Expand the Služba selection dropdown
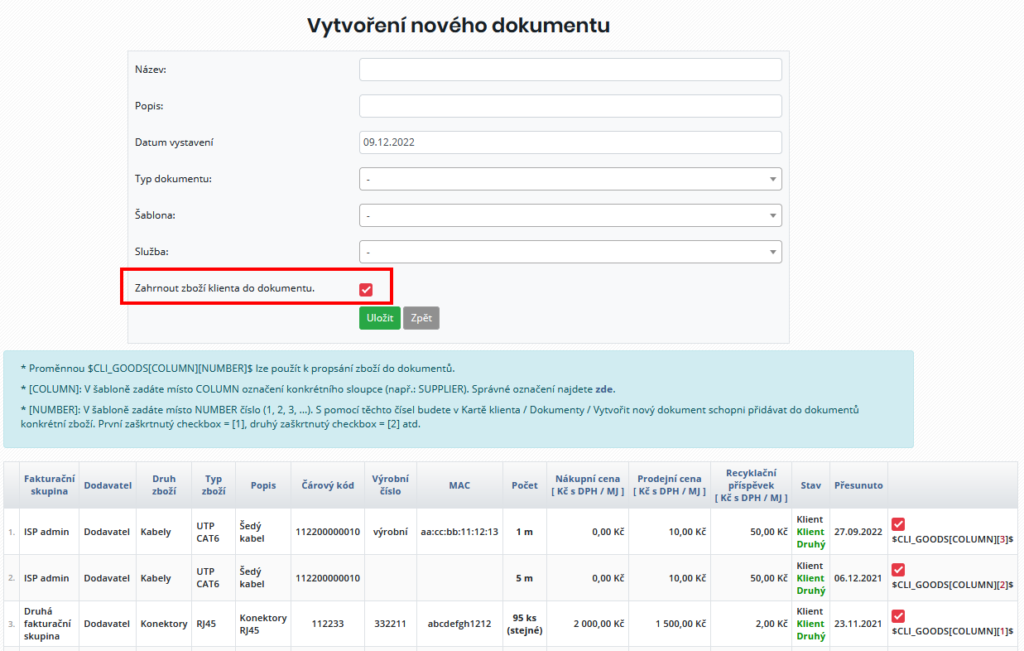The height and width of the screenshot is (651, 1024). [x=570, y=251]
